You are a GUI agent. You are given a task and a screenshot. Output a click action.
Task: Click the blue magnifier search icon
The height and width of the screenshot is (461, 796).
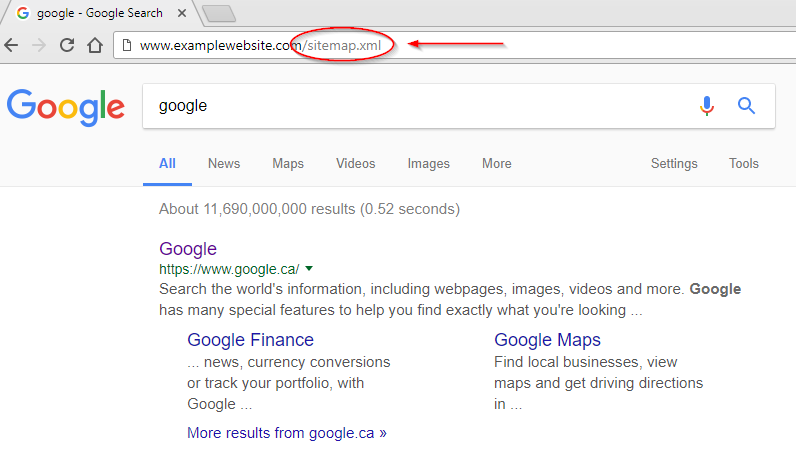pyautogui.click(x=746, y=106)
